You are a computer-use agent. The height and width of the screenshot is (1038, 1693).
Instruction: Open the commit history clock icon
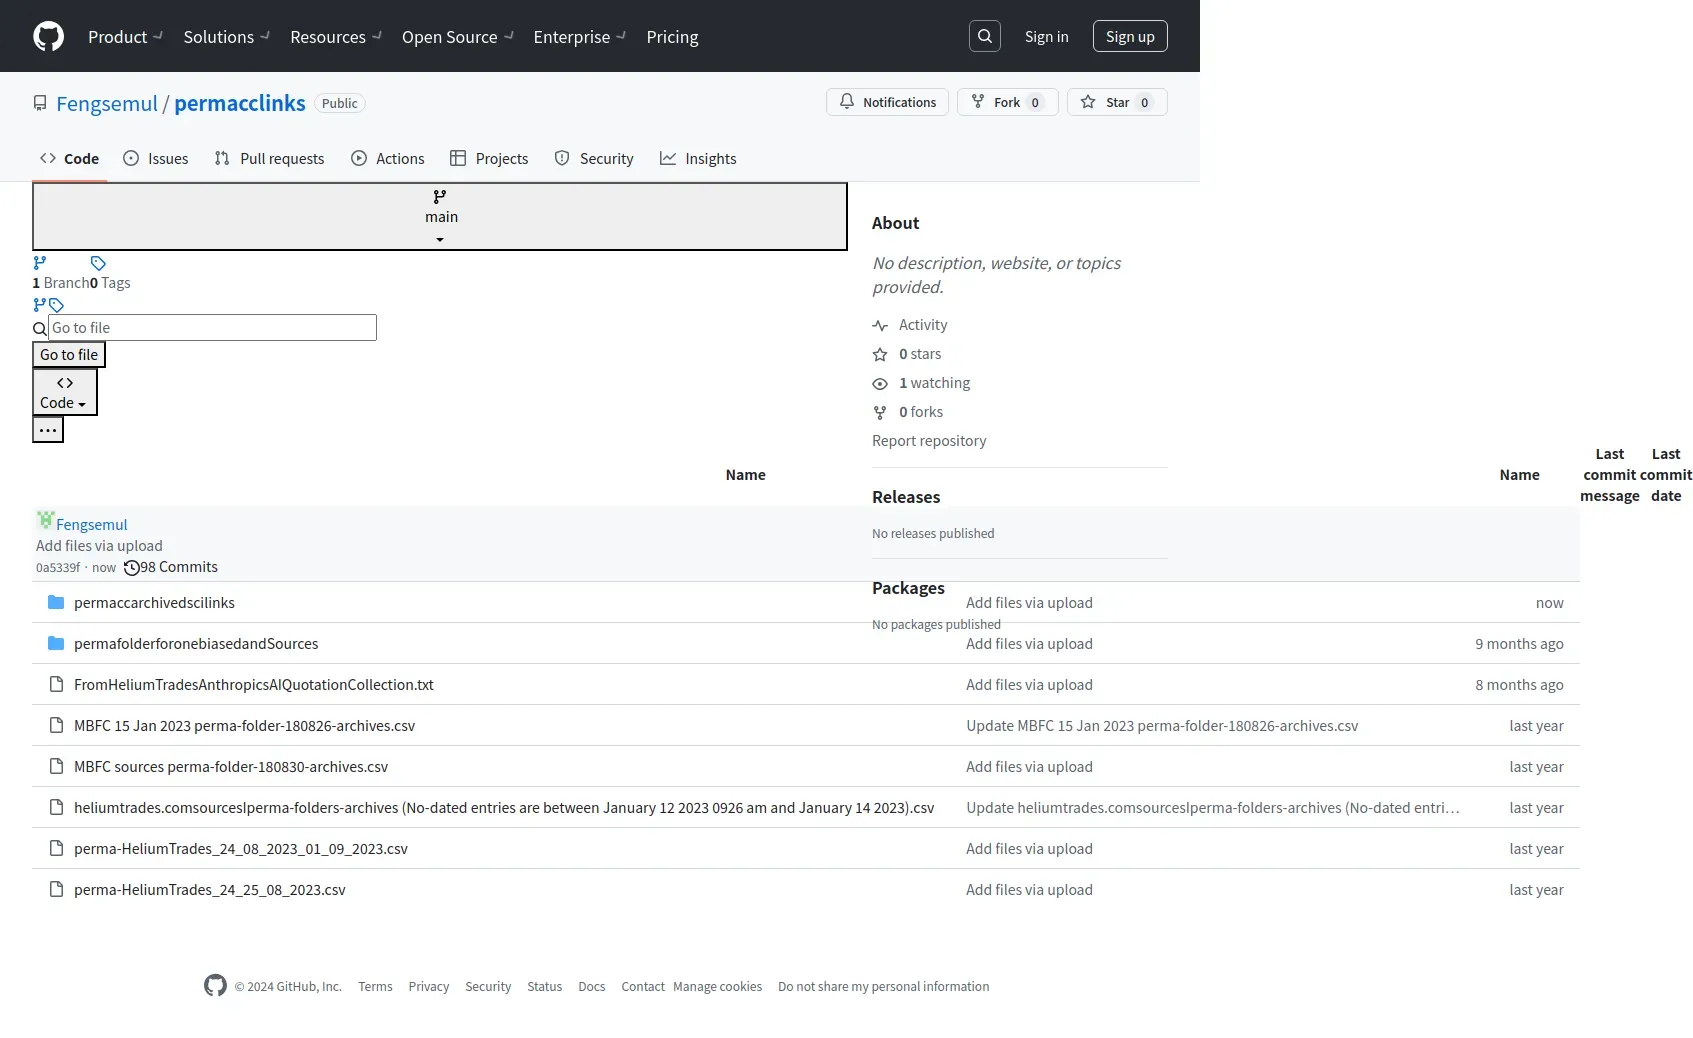[x=131, y=568]
